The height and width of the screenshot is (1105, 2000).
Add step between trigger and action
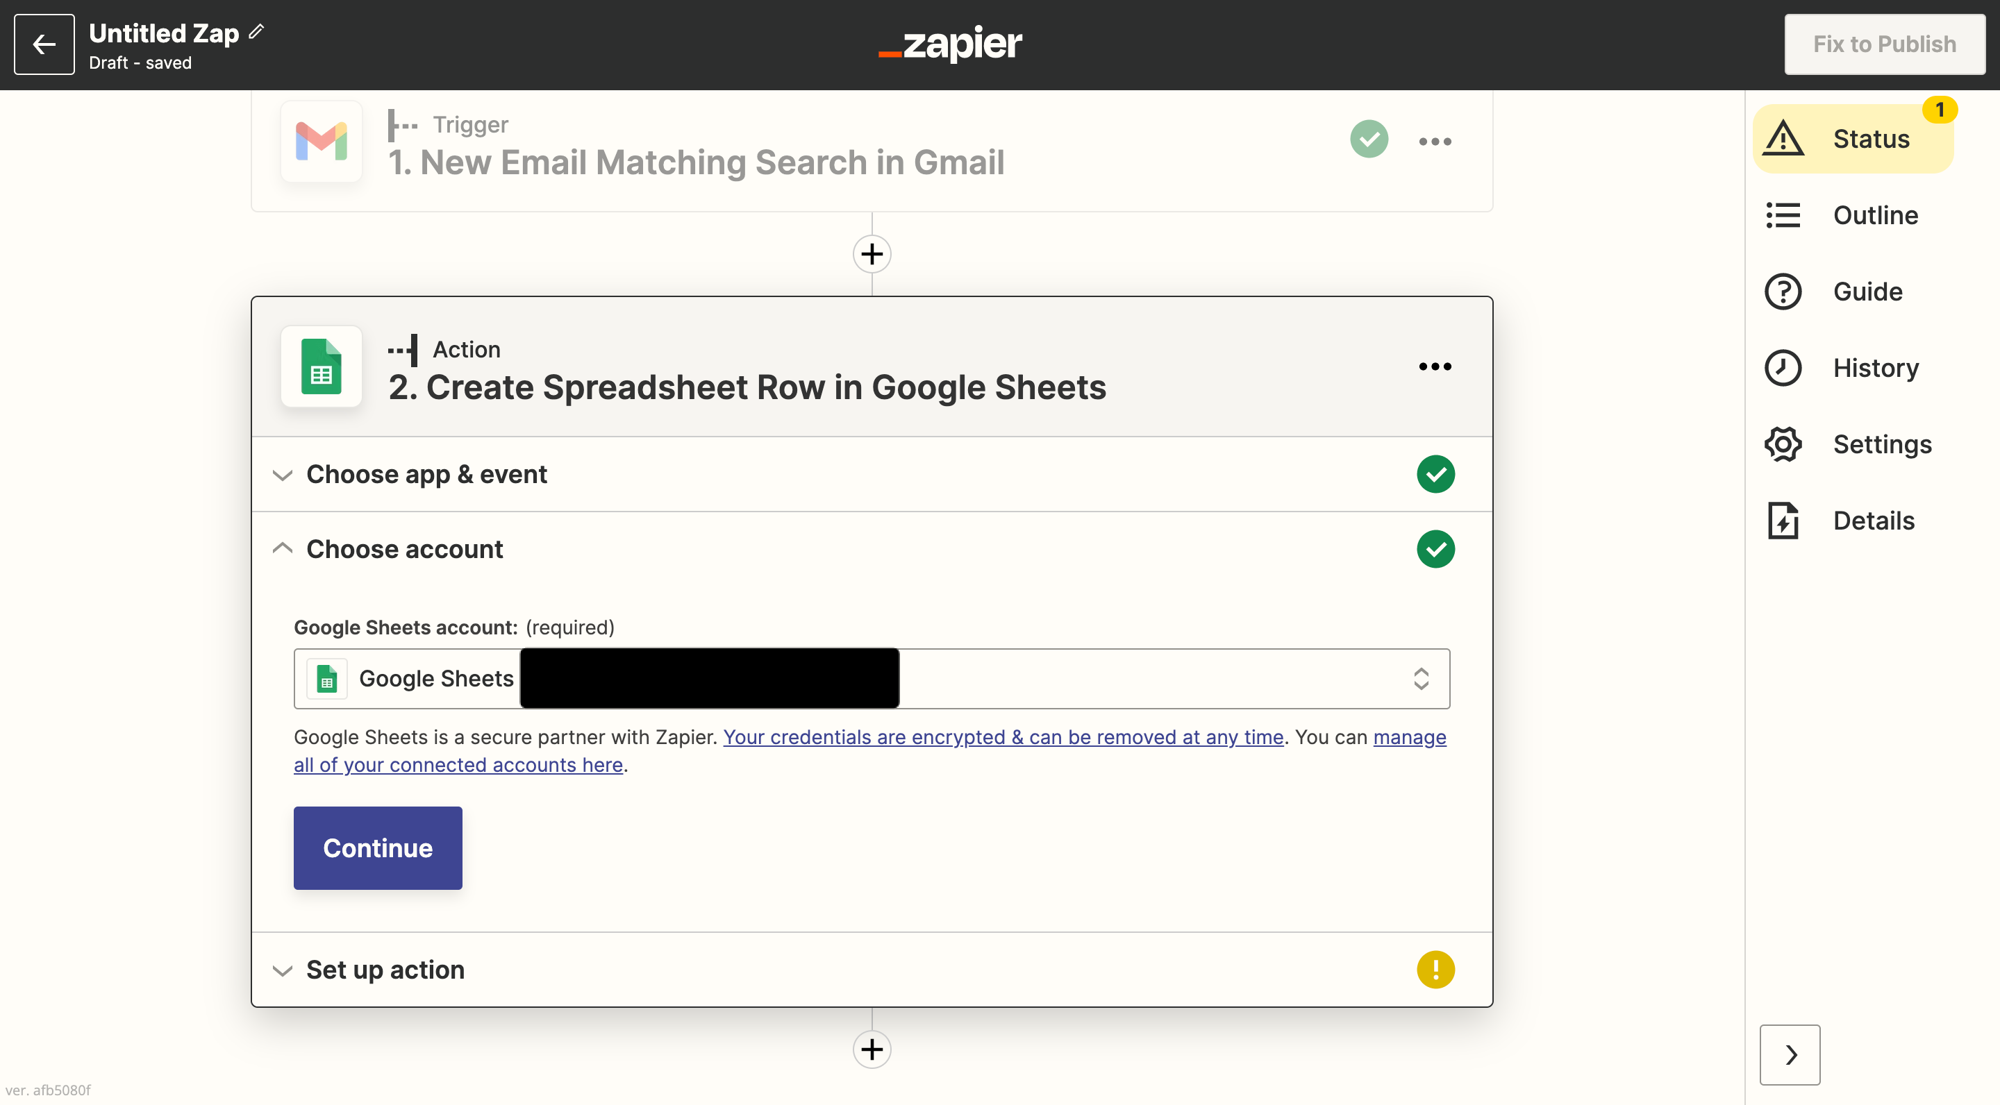[x=872, y=254]
